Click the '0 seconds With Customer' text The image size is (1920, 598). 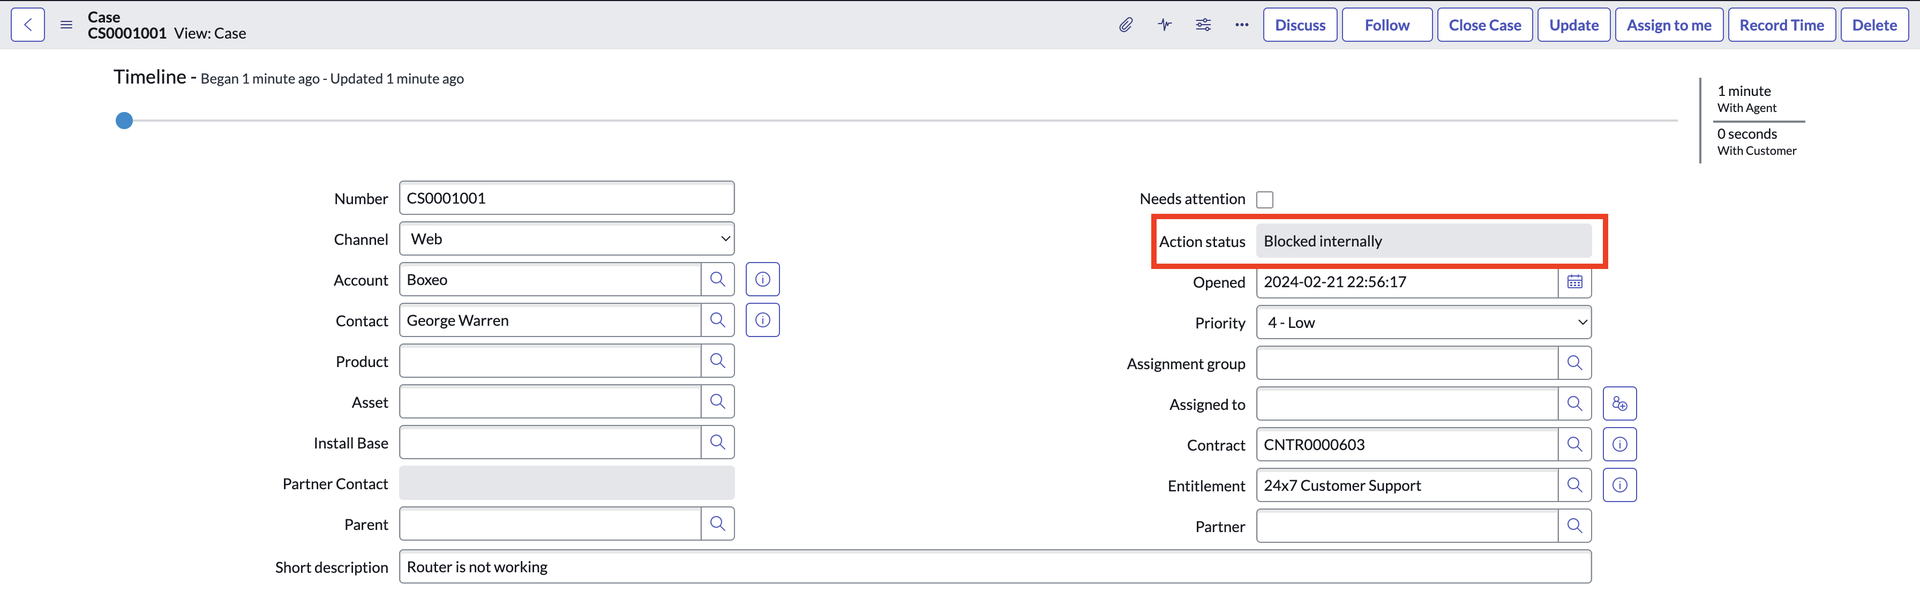(1757, 142)
